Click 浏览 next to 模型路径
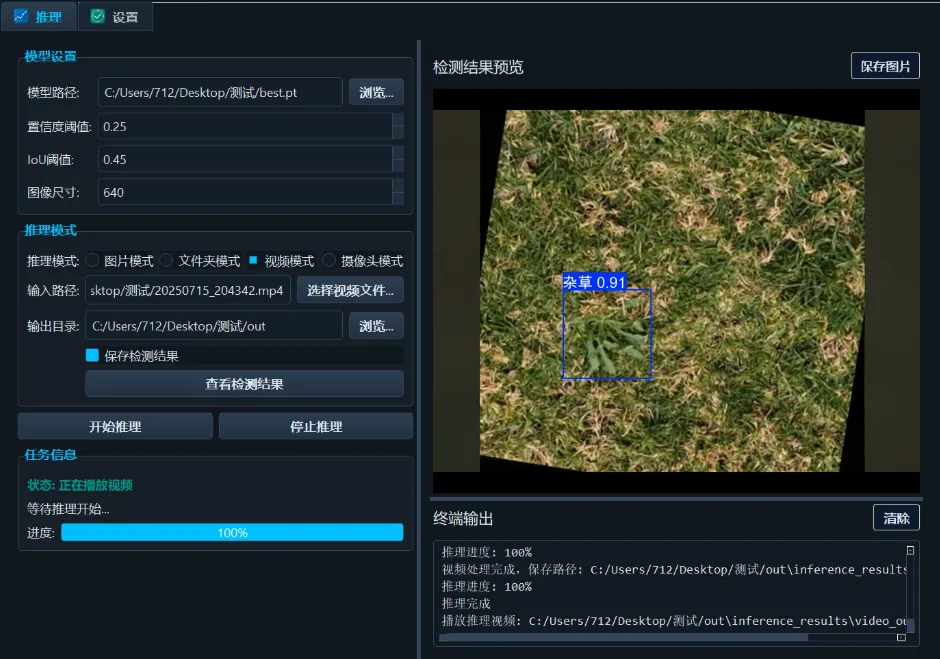Viewport: 940px width, 659px height. (378, 91)
